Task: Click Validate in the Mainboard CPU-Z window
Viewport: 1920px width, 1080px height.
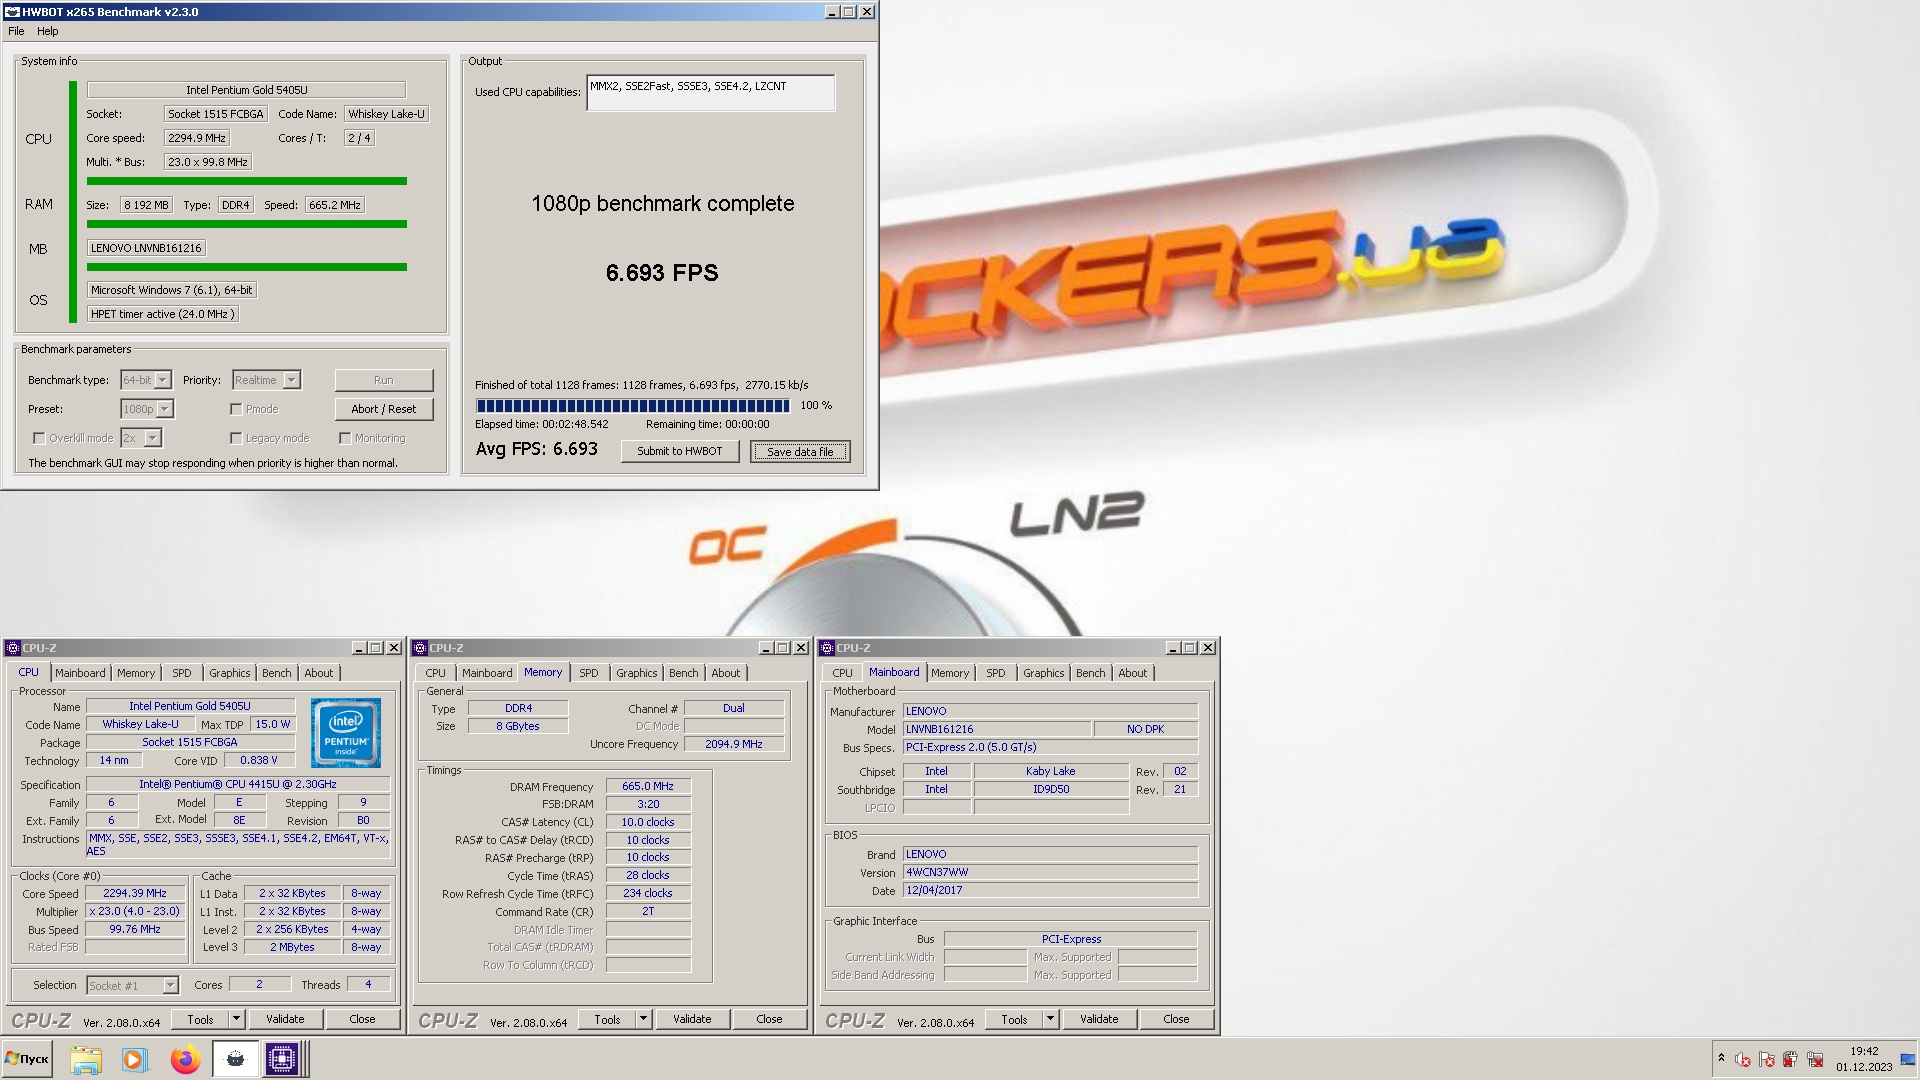Action: [1099, 1019]
